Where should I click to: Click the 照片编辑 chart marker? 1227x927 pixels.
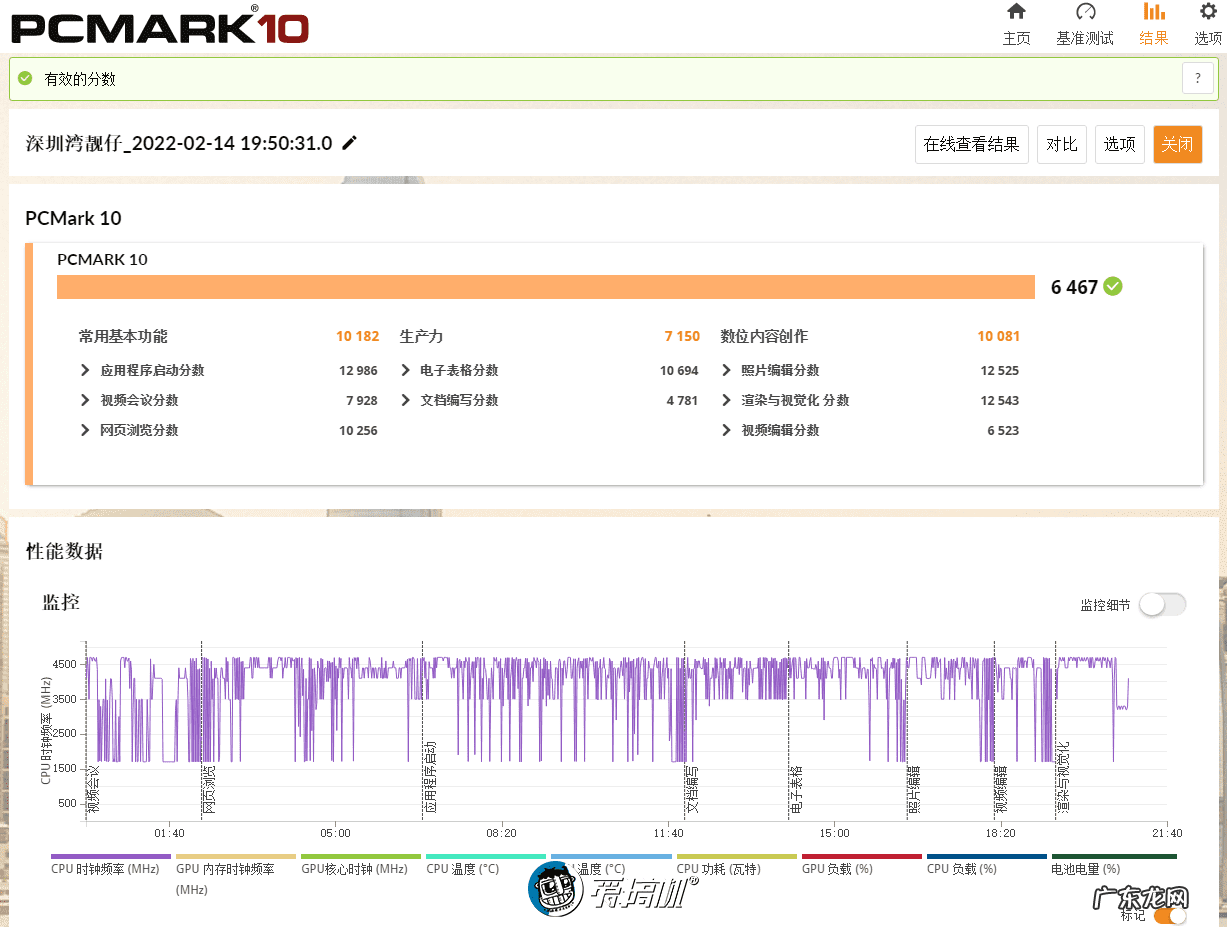click(x=914, y=790)
